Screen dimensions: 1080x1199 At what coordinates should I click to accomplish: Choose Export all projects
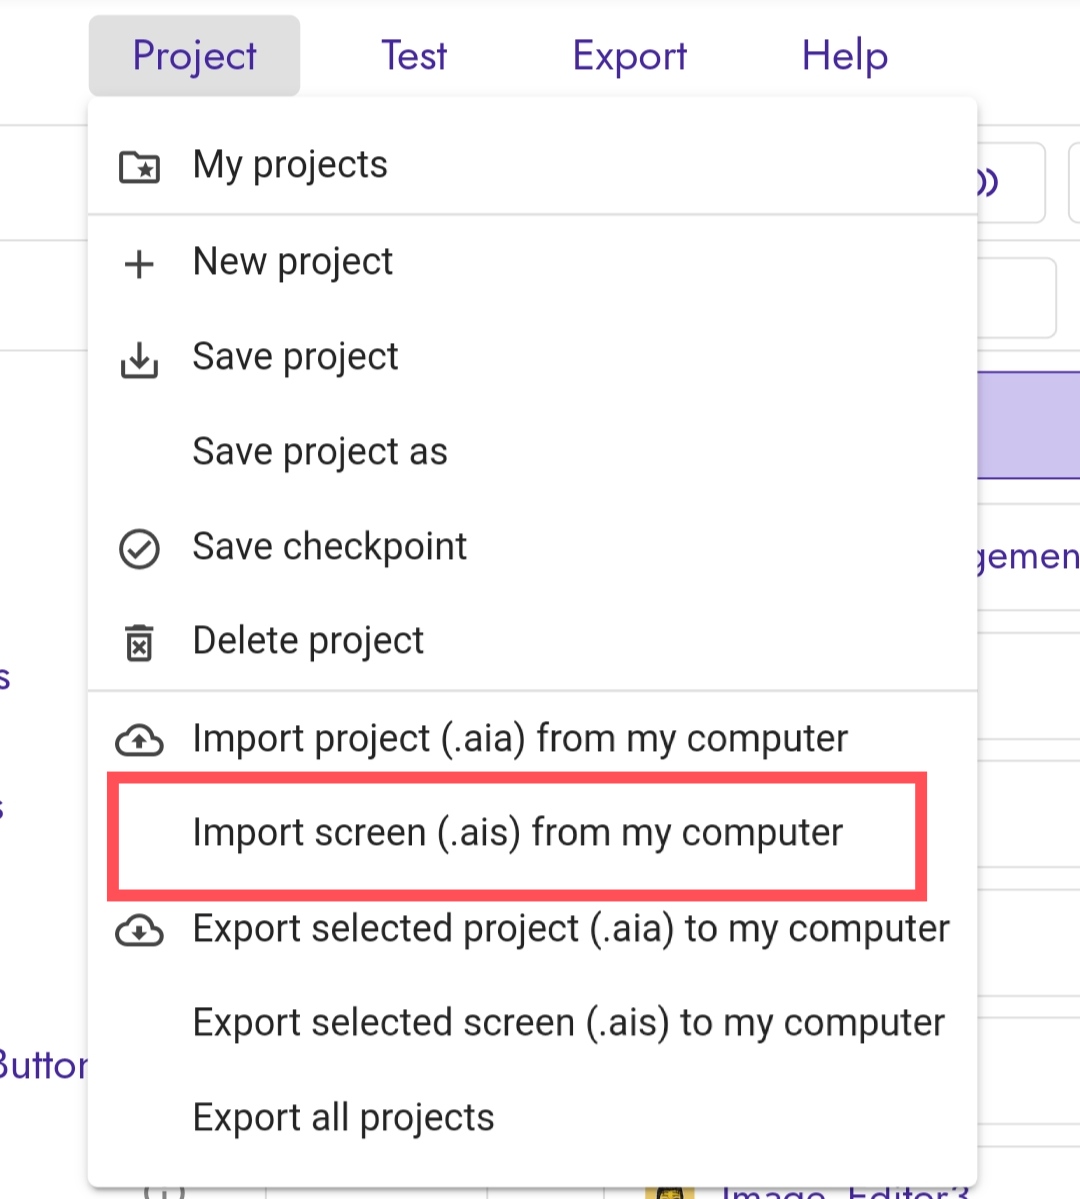532,1118
